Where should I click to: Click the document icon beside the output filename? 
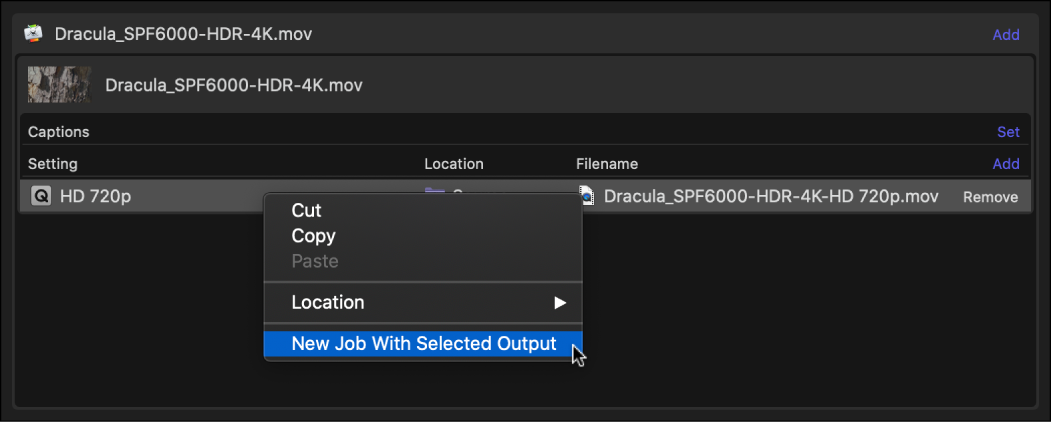coord(587,197)
